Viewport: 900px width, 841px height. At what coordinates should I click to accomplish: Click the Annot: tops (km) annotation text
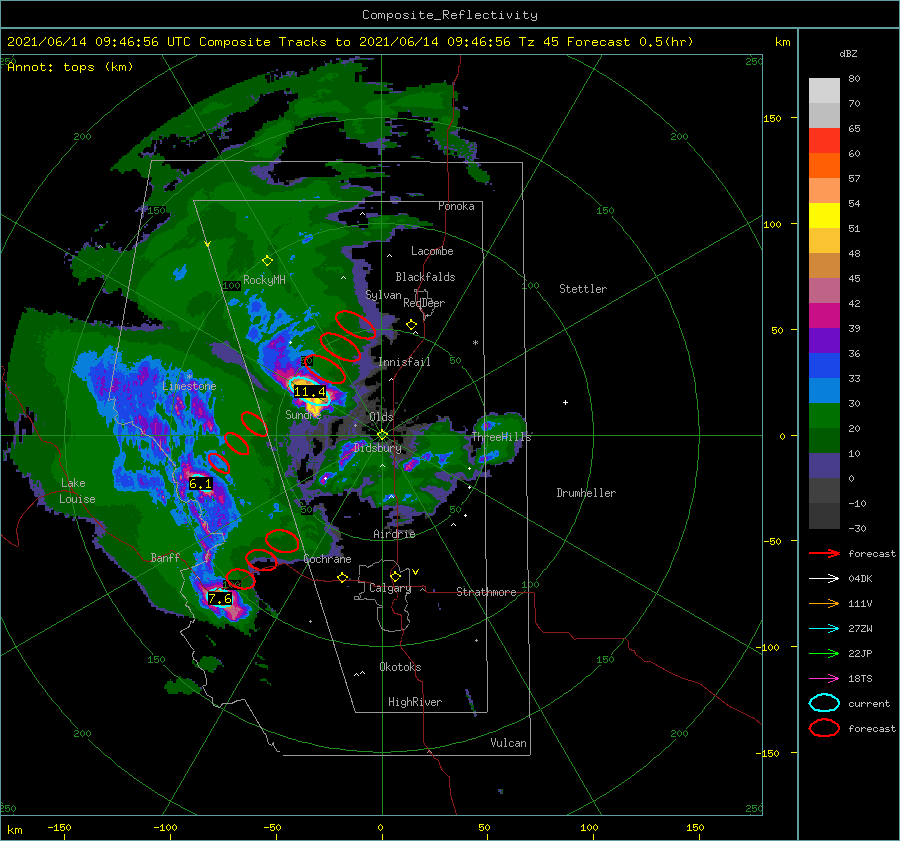70,67
